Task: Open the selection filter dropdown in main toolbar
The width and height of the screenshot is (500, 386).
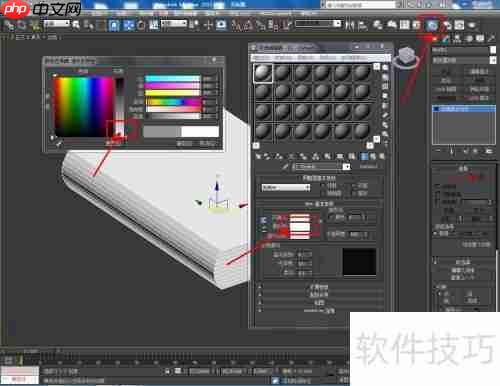Action: pos(57,24)
